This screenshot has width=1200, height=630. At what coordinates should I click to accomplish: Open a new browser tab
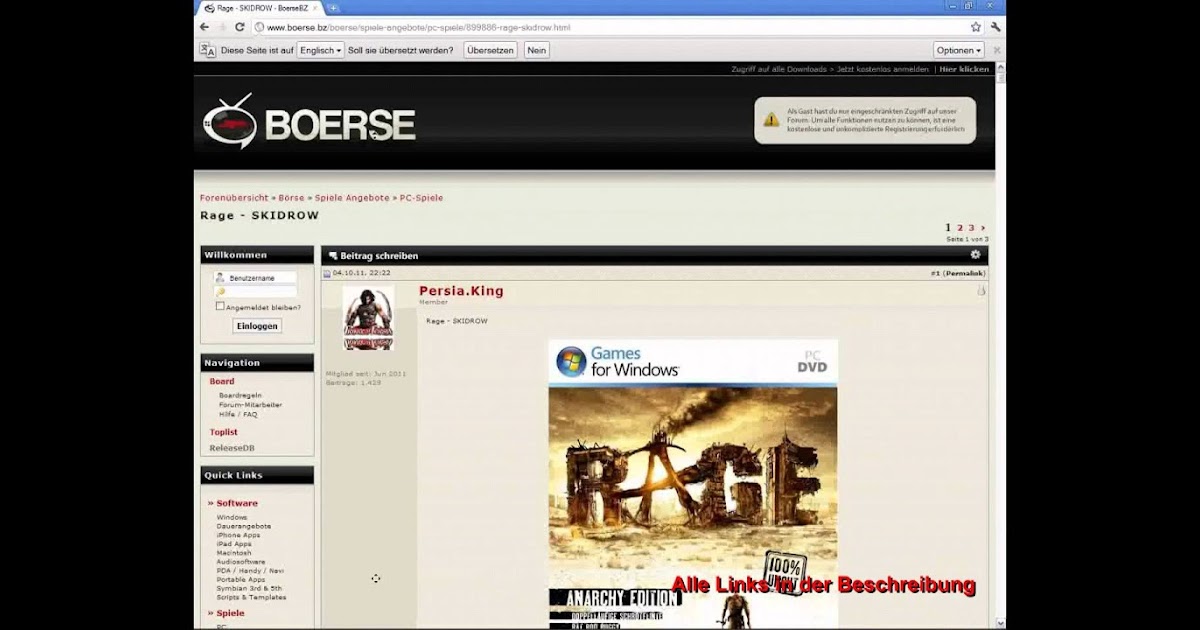[334, 8]
